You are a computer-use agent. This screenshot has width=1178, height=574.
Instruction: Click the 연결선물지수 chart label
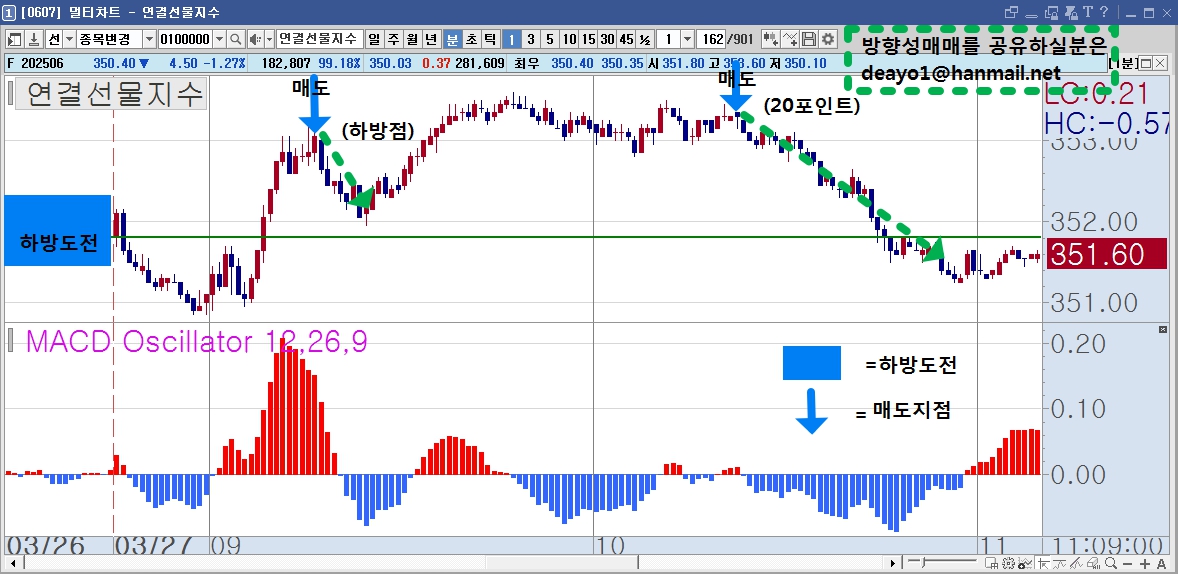click(111, 95)
